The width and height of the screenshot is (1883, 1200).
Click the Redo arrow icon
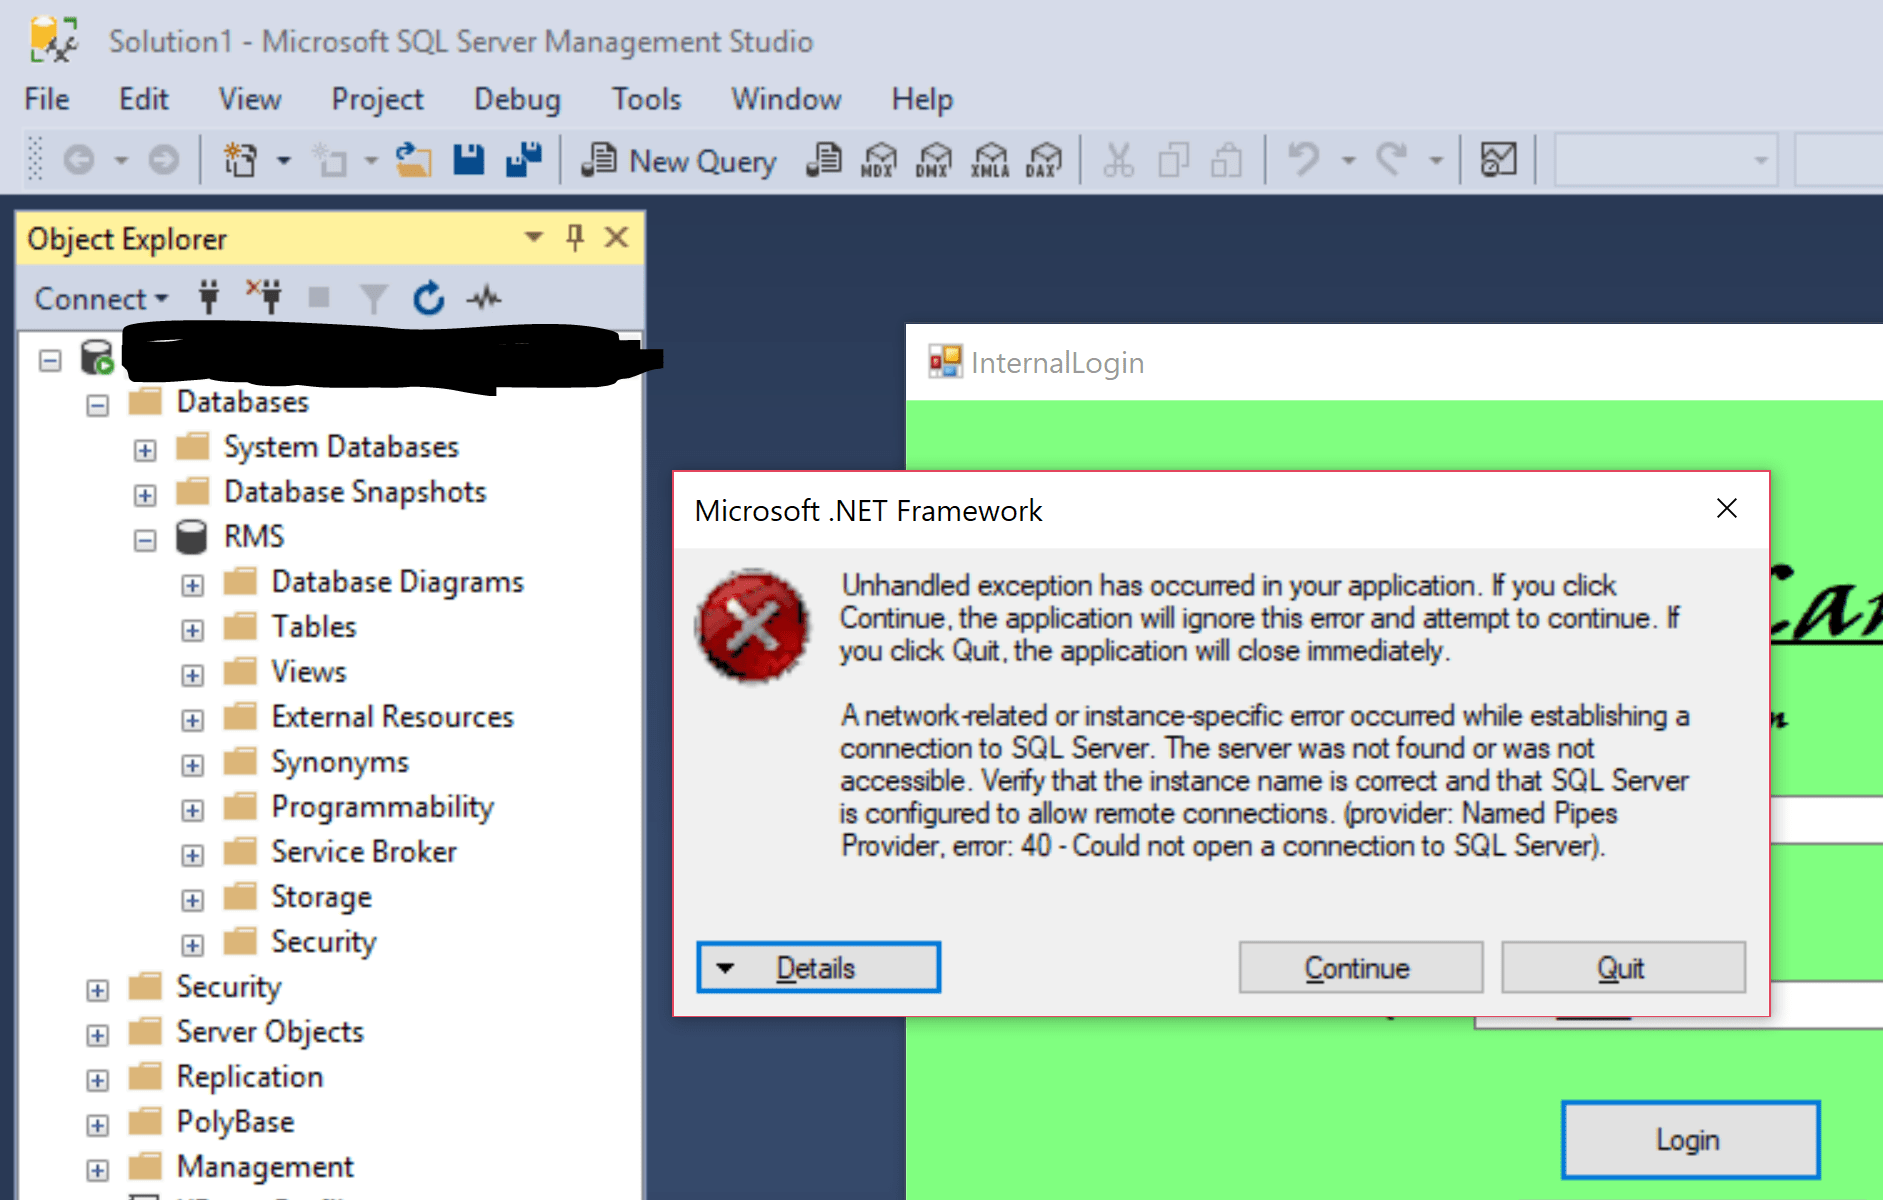click(x=1391, y=159)
